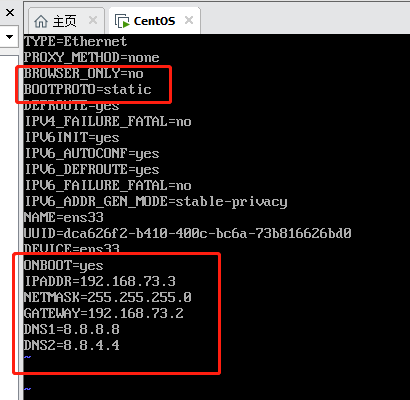The width and height of the screenshot is (410, 400).
Task: Select the CentOS tab label
Action: (x=154, y=21)
